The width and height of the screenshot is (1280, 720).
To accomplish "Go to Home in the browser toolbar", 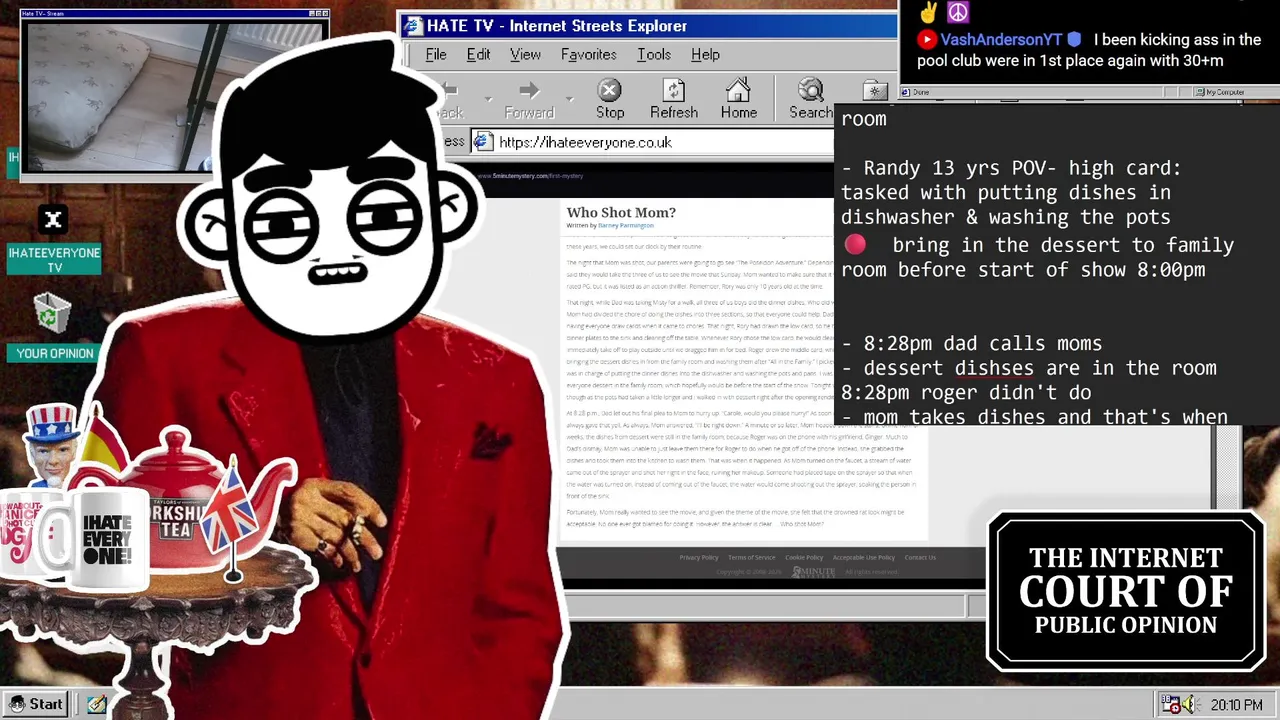I will coord(739,99).
